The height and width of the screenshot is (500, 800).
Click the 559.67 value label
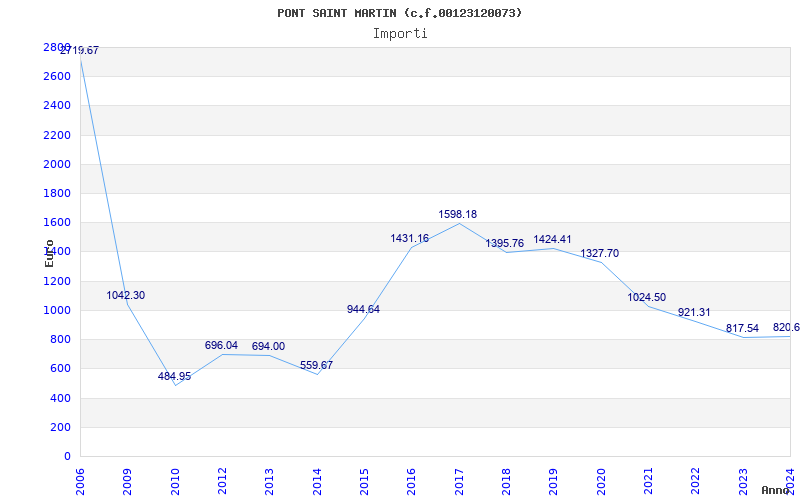tap(316, 365)
